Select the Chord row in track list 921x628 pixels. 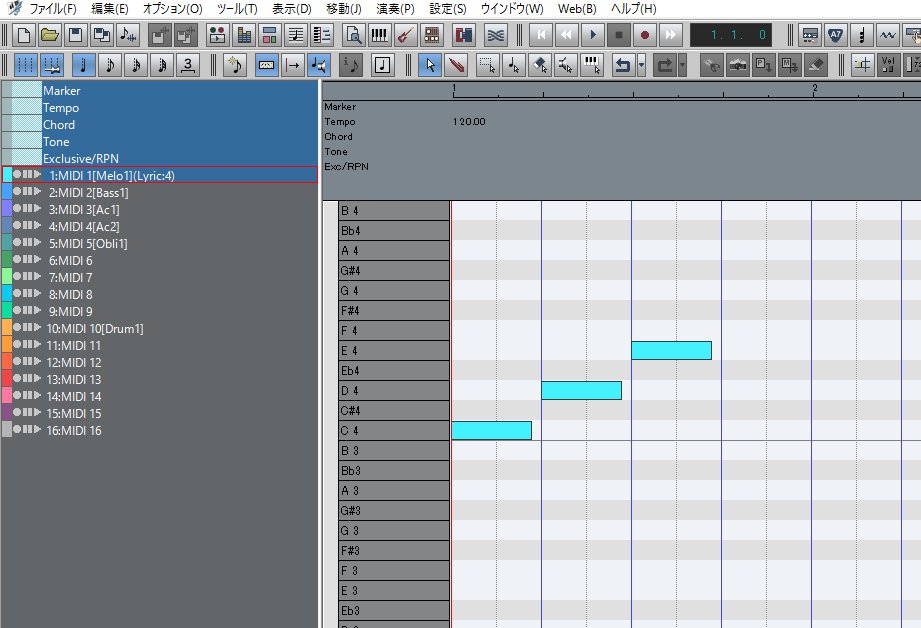(x=160, y=125)
